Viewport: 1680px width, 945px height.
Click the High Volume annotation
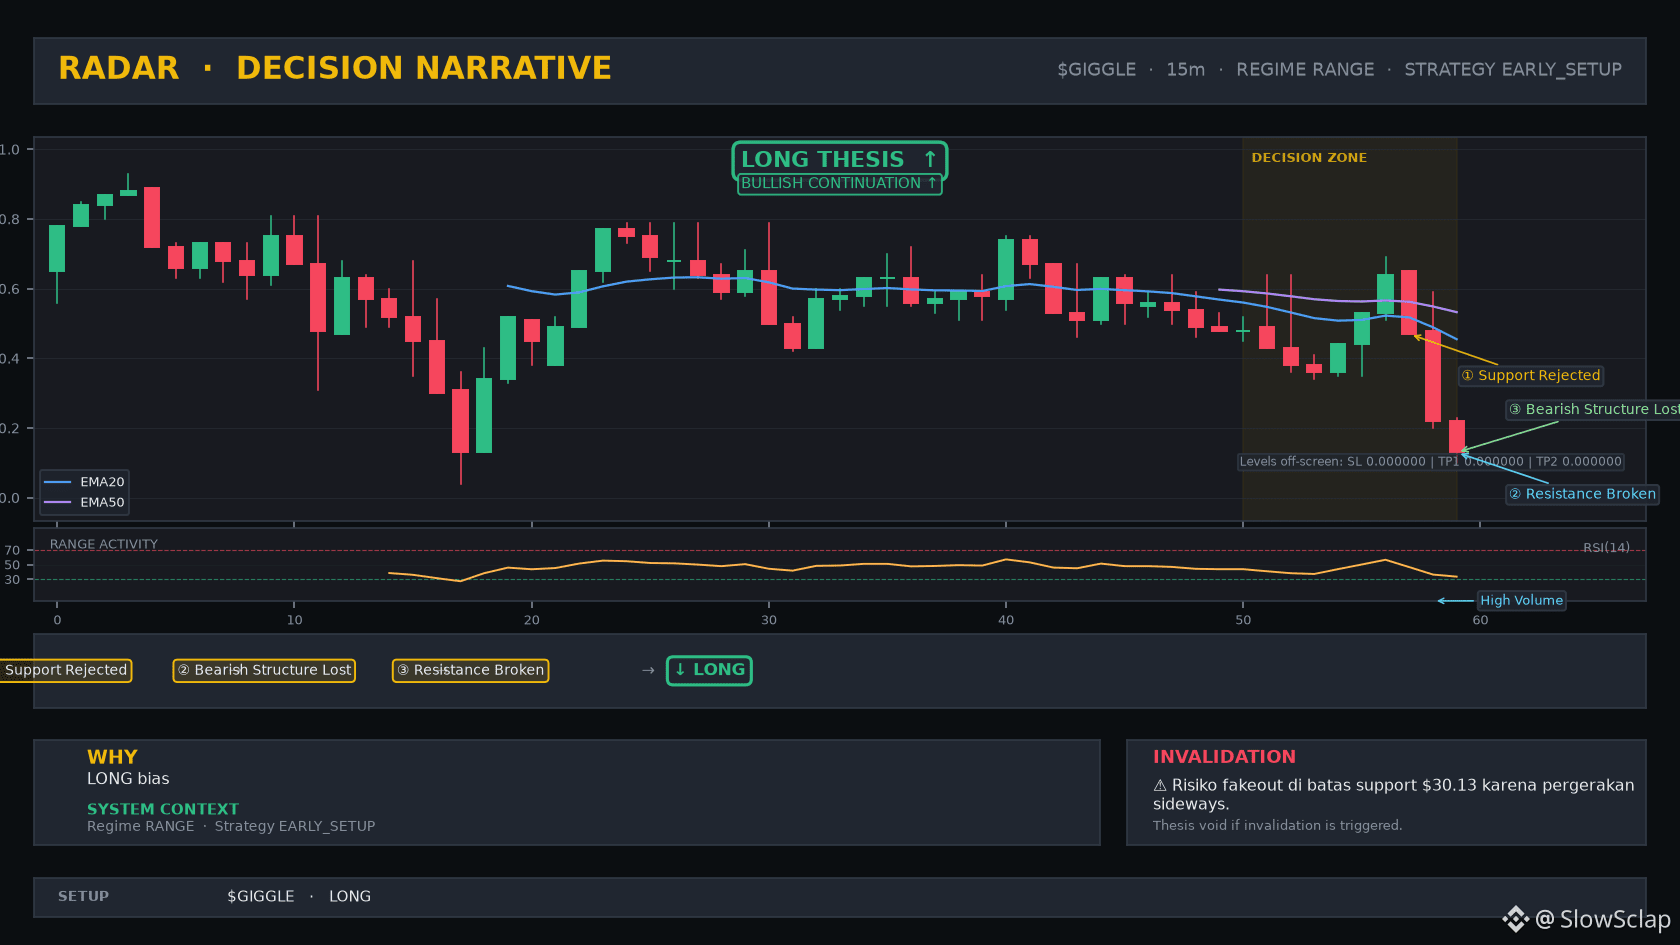tap(1521, 601)
